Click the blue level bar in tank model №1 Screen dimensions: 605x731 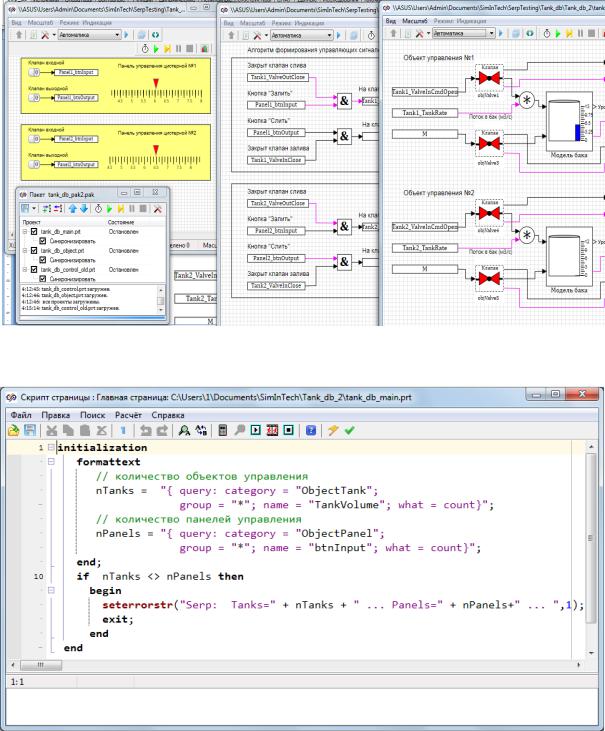coord(578,132)
